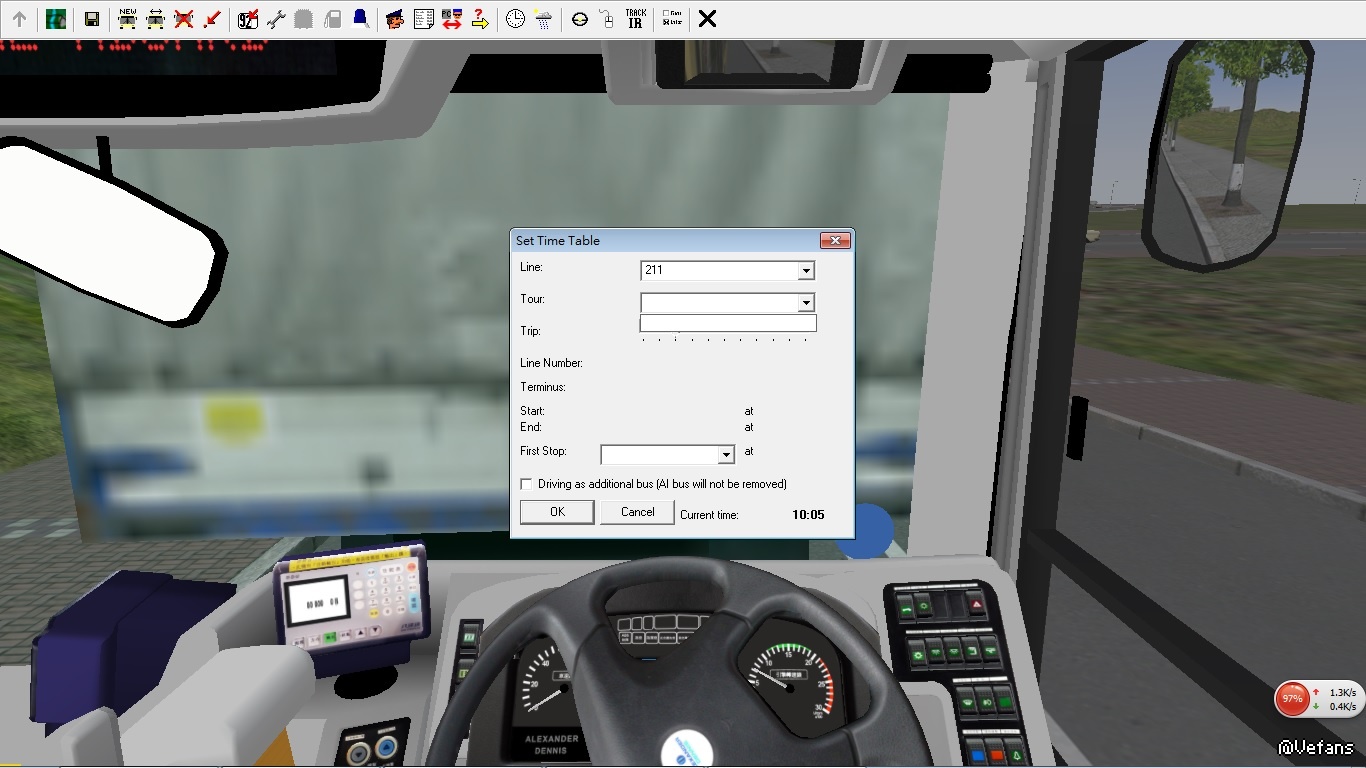1366x768 pixels.
Task: Confirm the timetable with OK
Action: point(557,512)
